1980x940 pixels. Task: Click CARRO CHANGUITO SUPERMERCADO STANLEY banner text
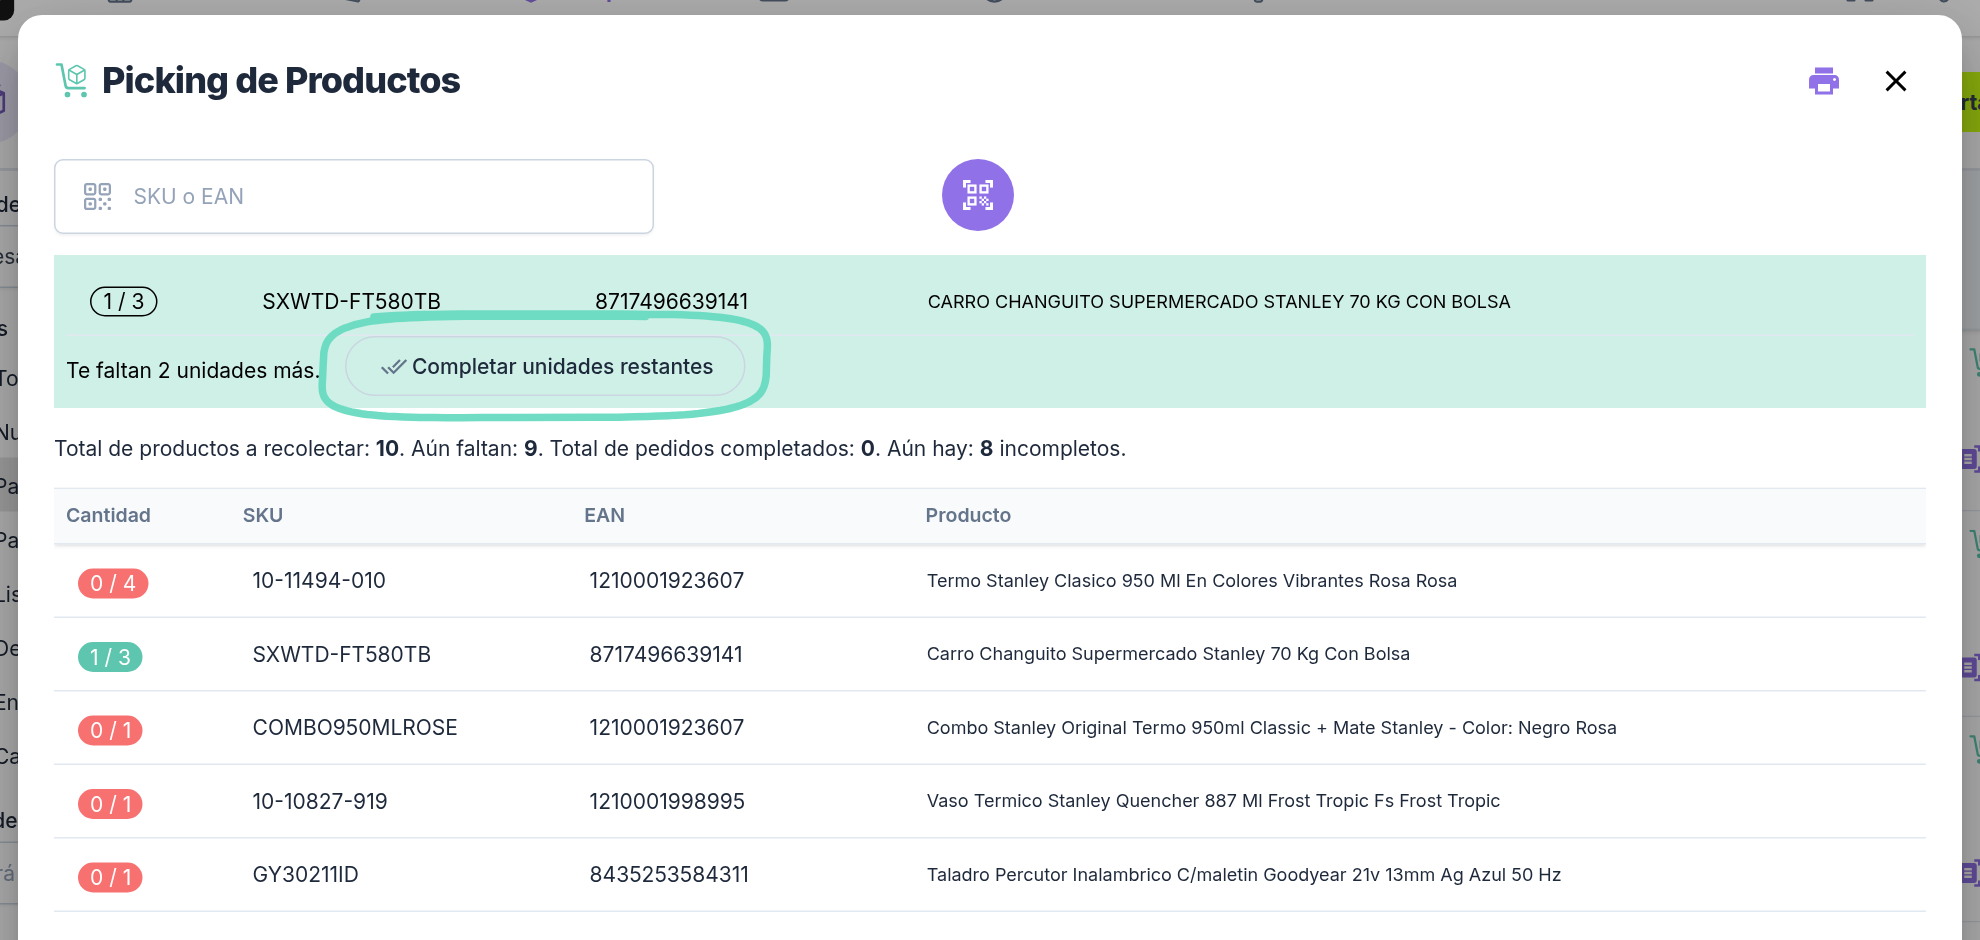[x=1219, y=302]
